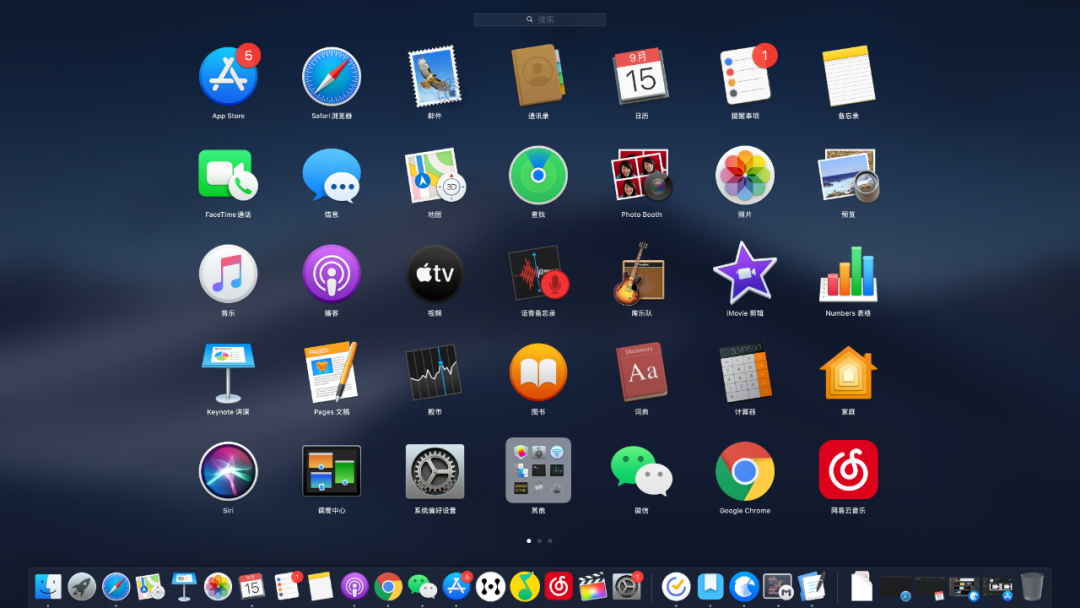Open the 查找 Find My app

point(538,175)
